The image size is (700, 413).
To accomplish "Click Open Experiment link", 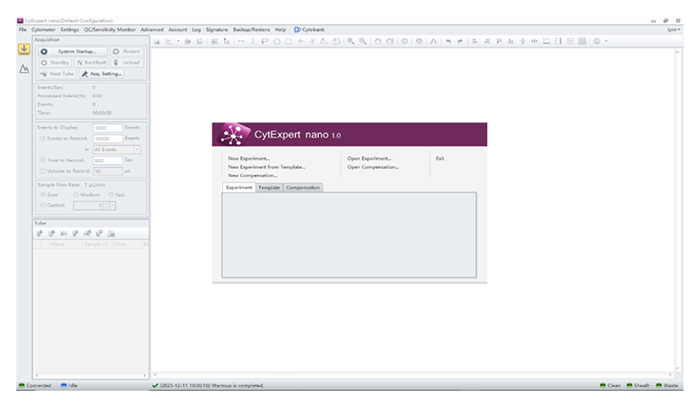I will (369, 158).
